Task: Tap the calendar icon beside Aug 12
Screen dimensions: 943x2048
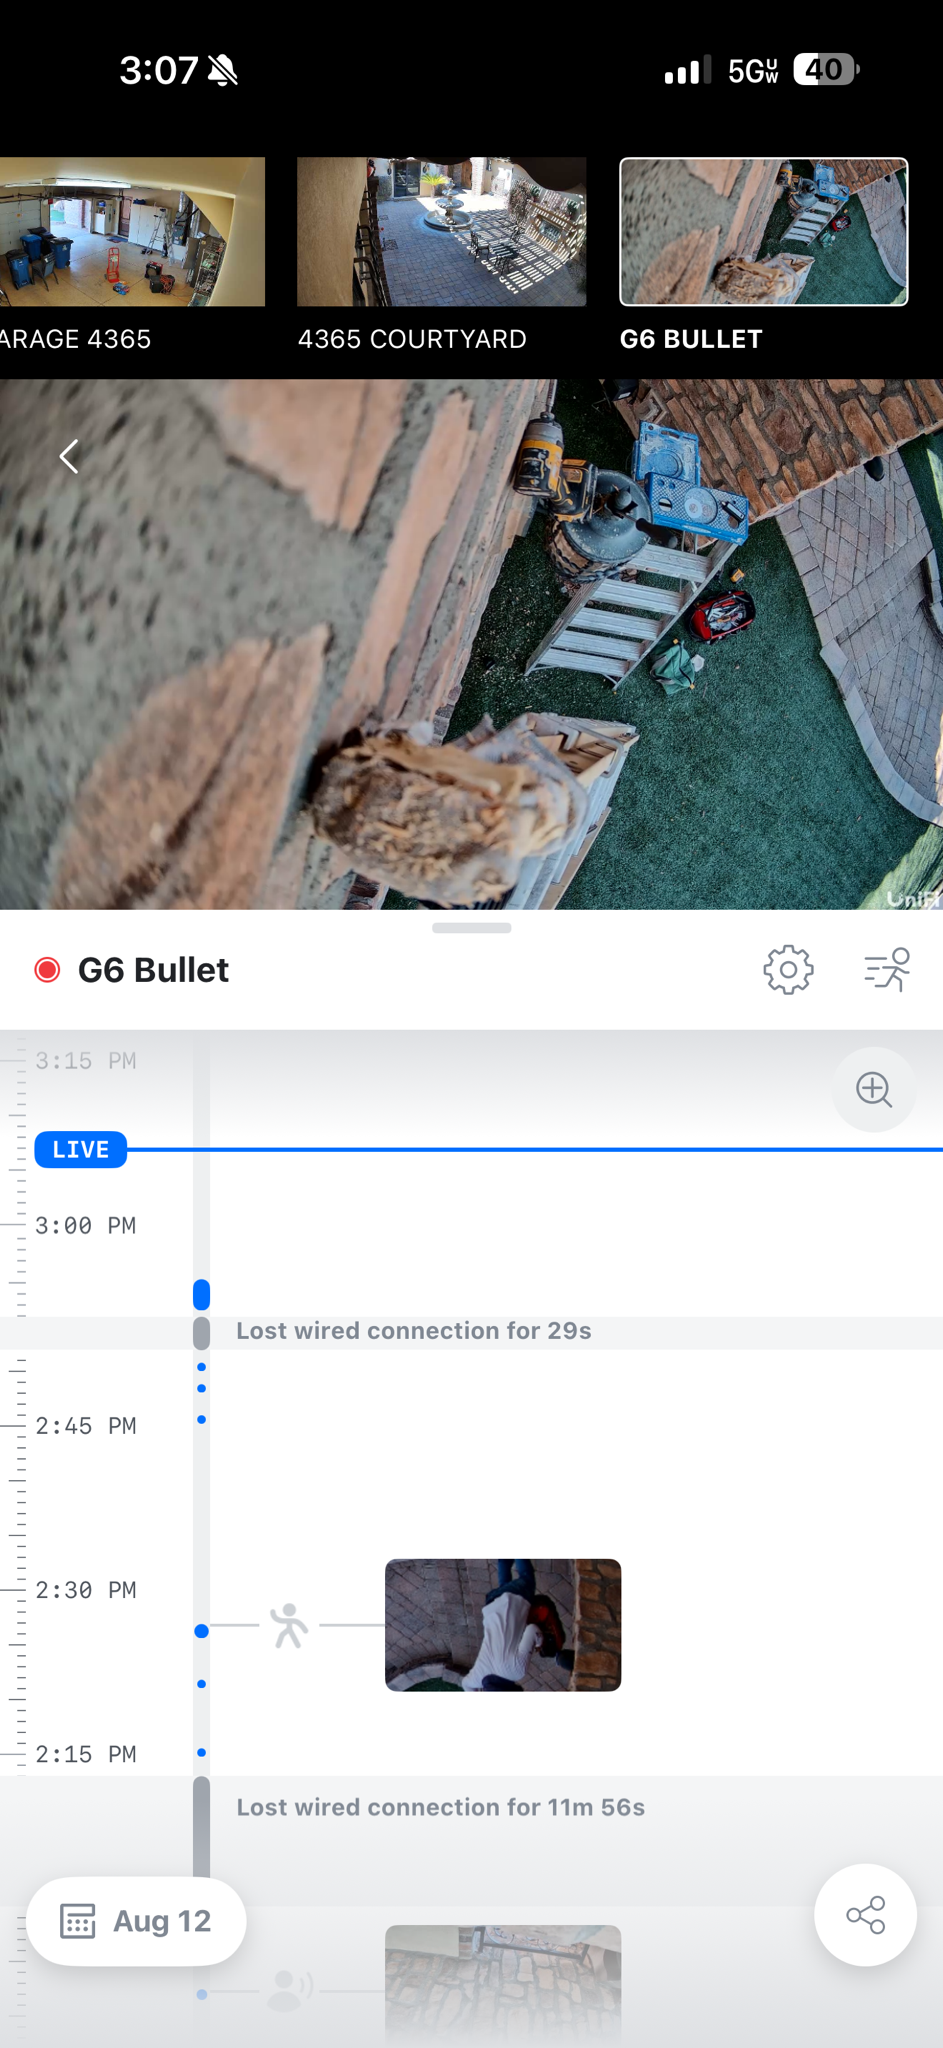Action: 78,1921
